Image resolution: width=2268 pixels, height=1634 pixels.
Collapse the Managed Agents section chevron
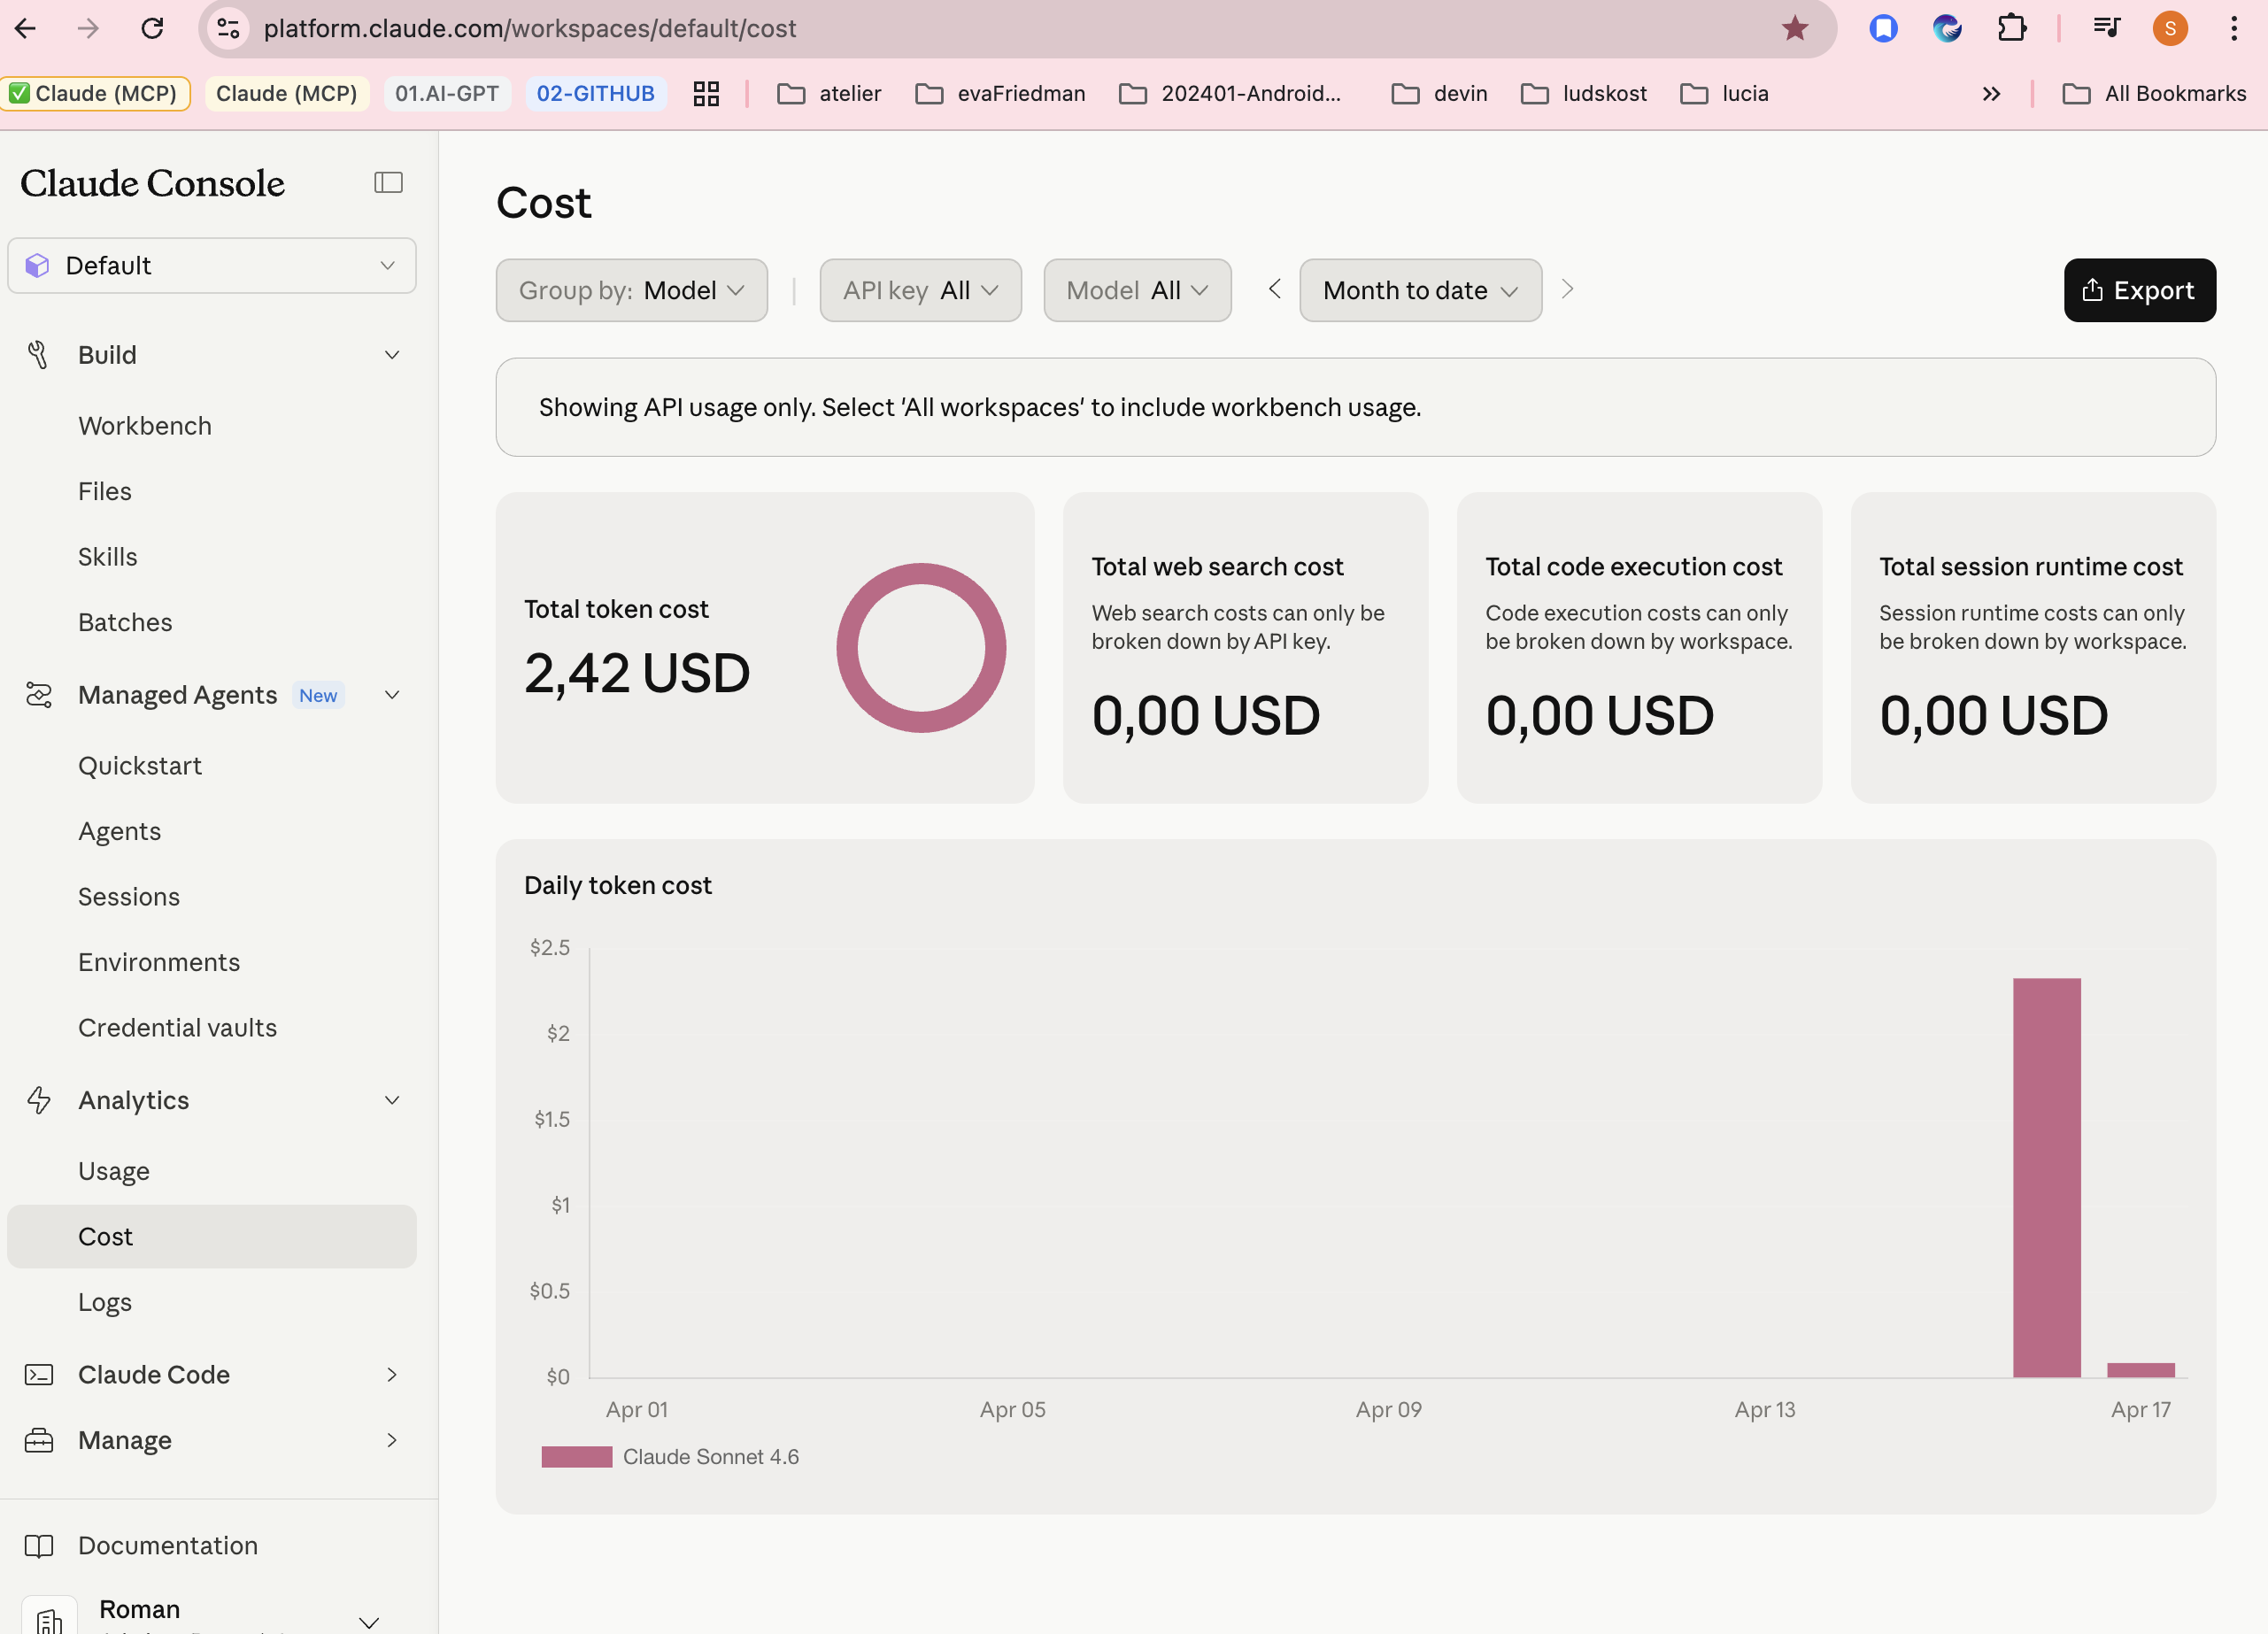point(392,695)
